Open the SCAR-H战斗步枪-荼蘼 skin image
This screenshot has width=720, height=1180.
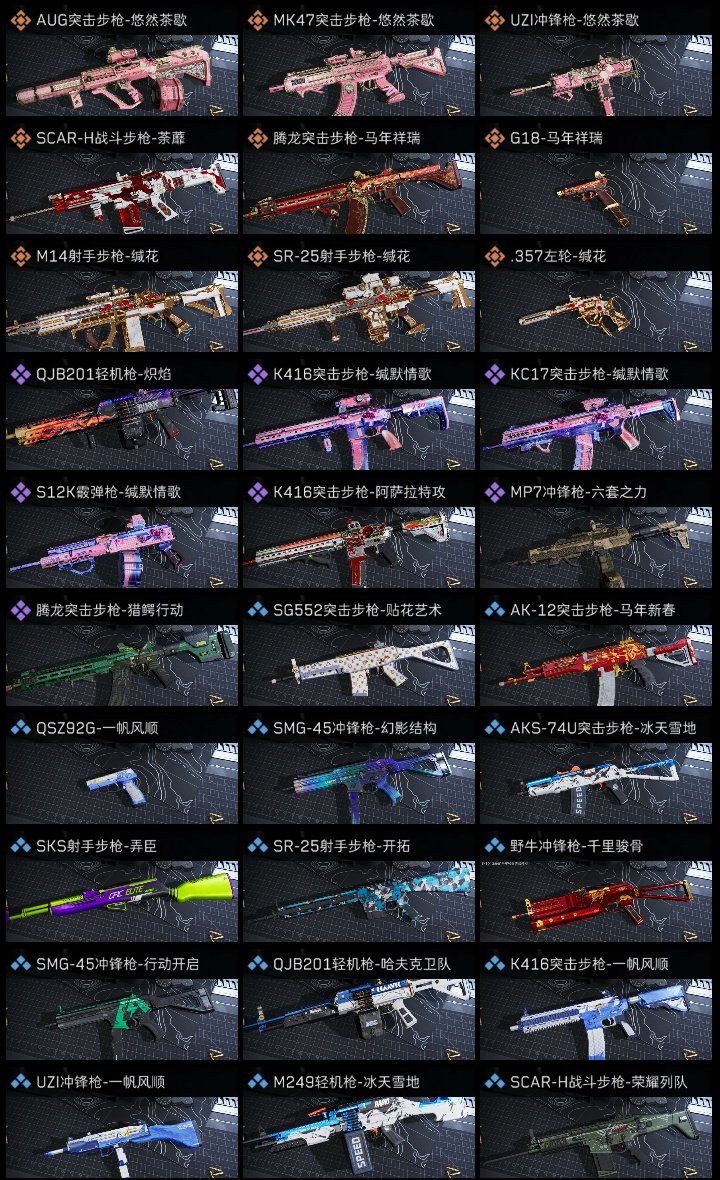122,193
